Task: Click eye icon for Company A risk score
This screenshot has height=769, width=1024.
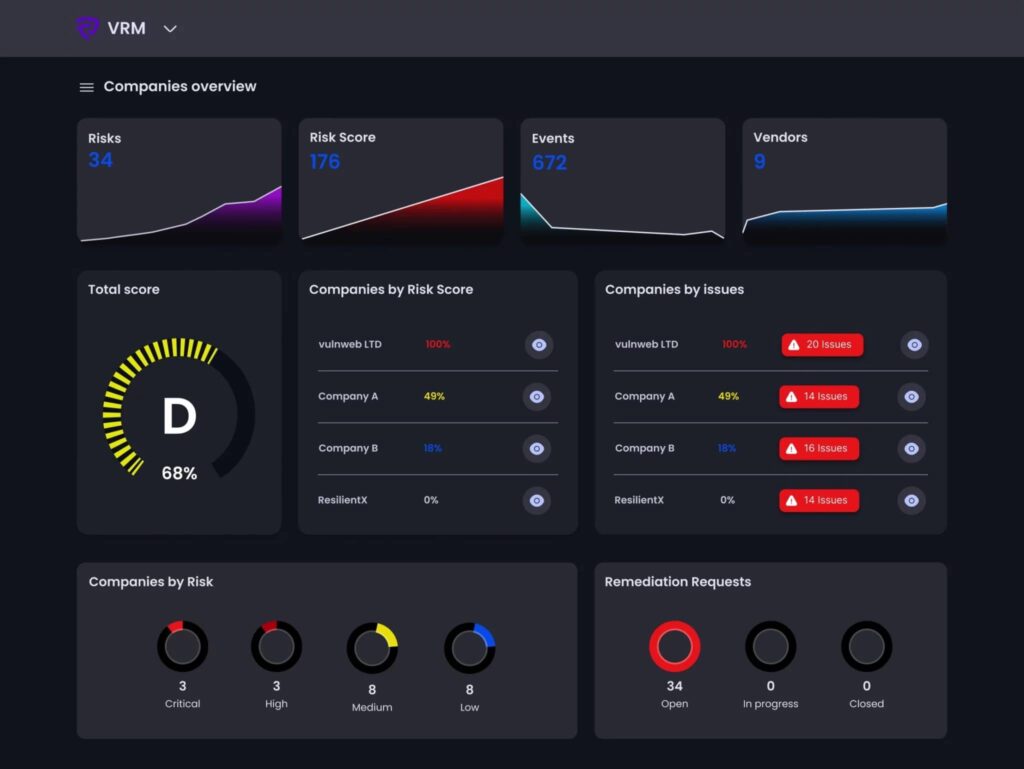Action: coord(537,397)
